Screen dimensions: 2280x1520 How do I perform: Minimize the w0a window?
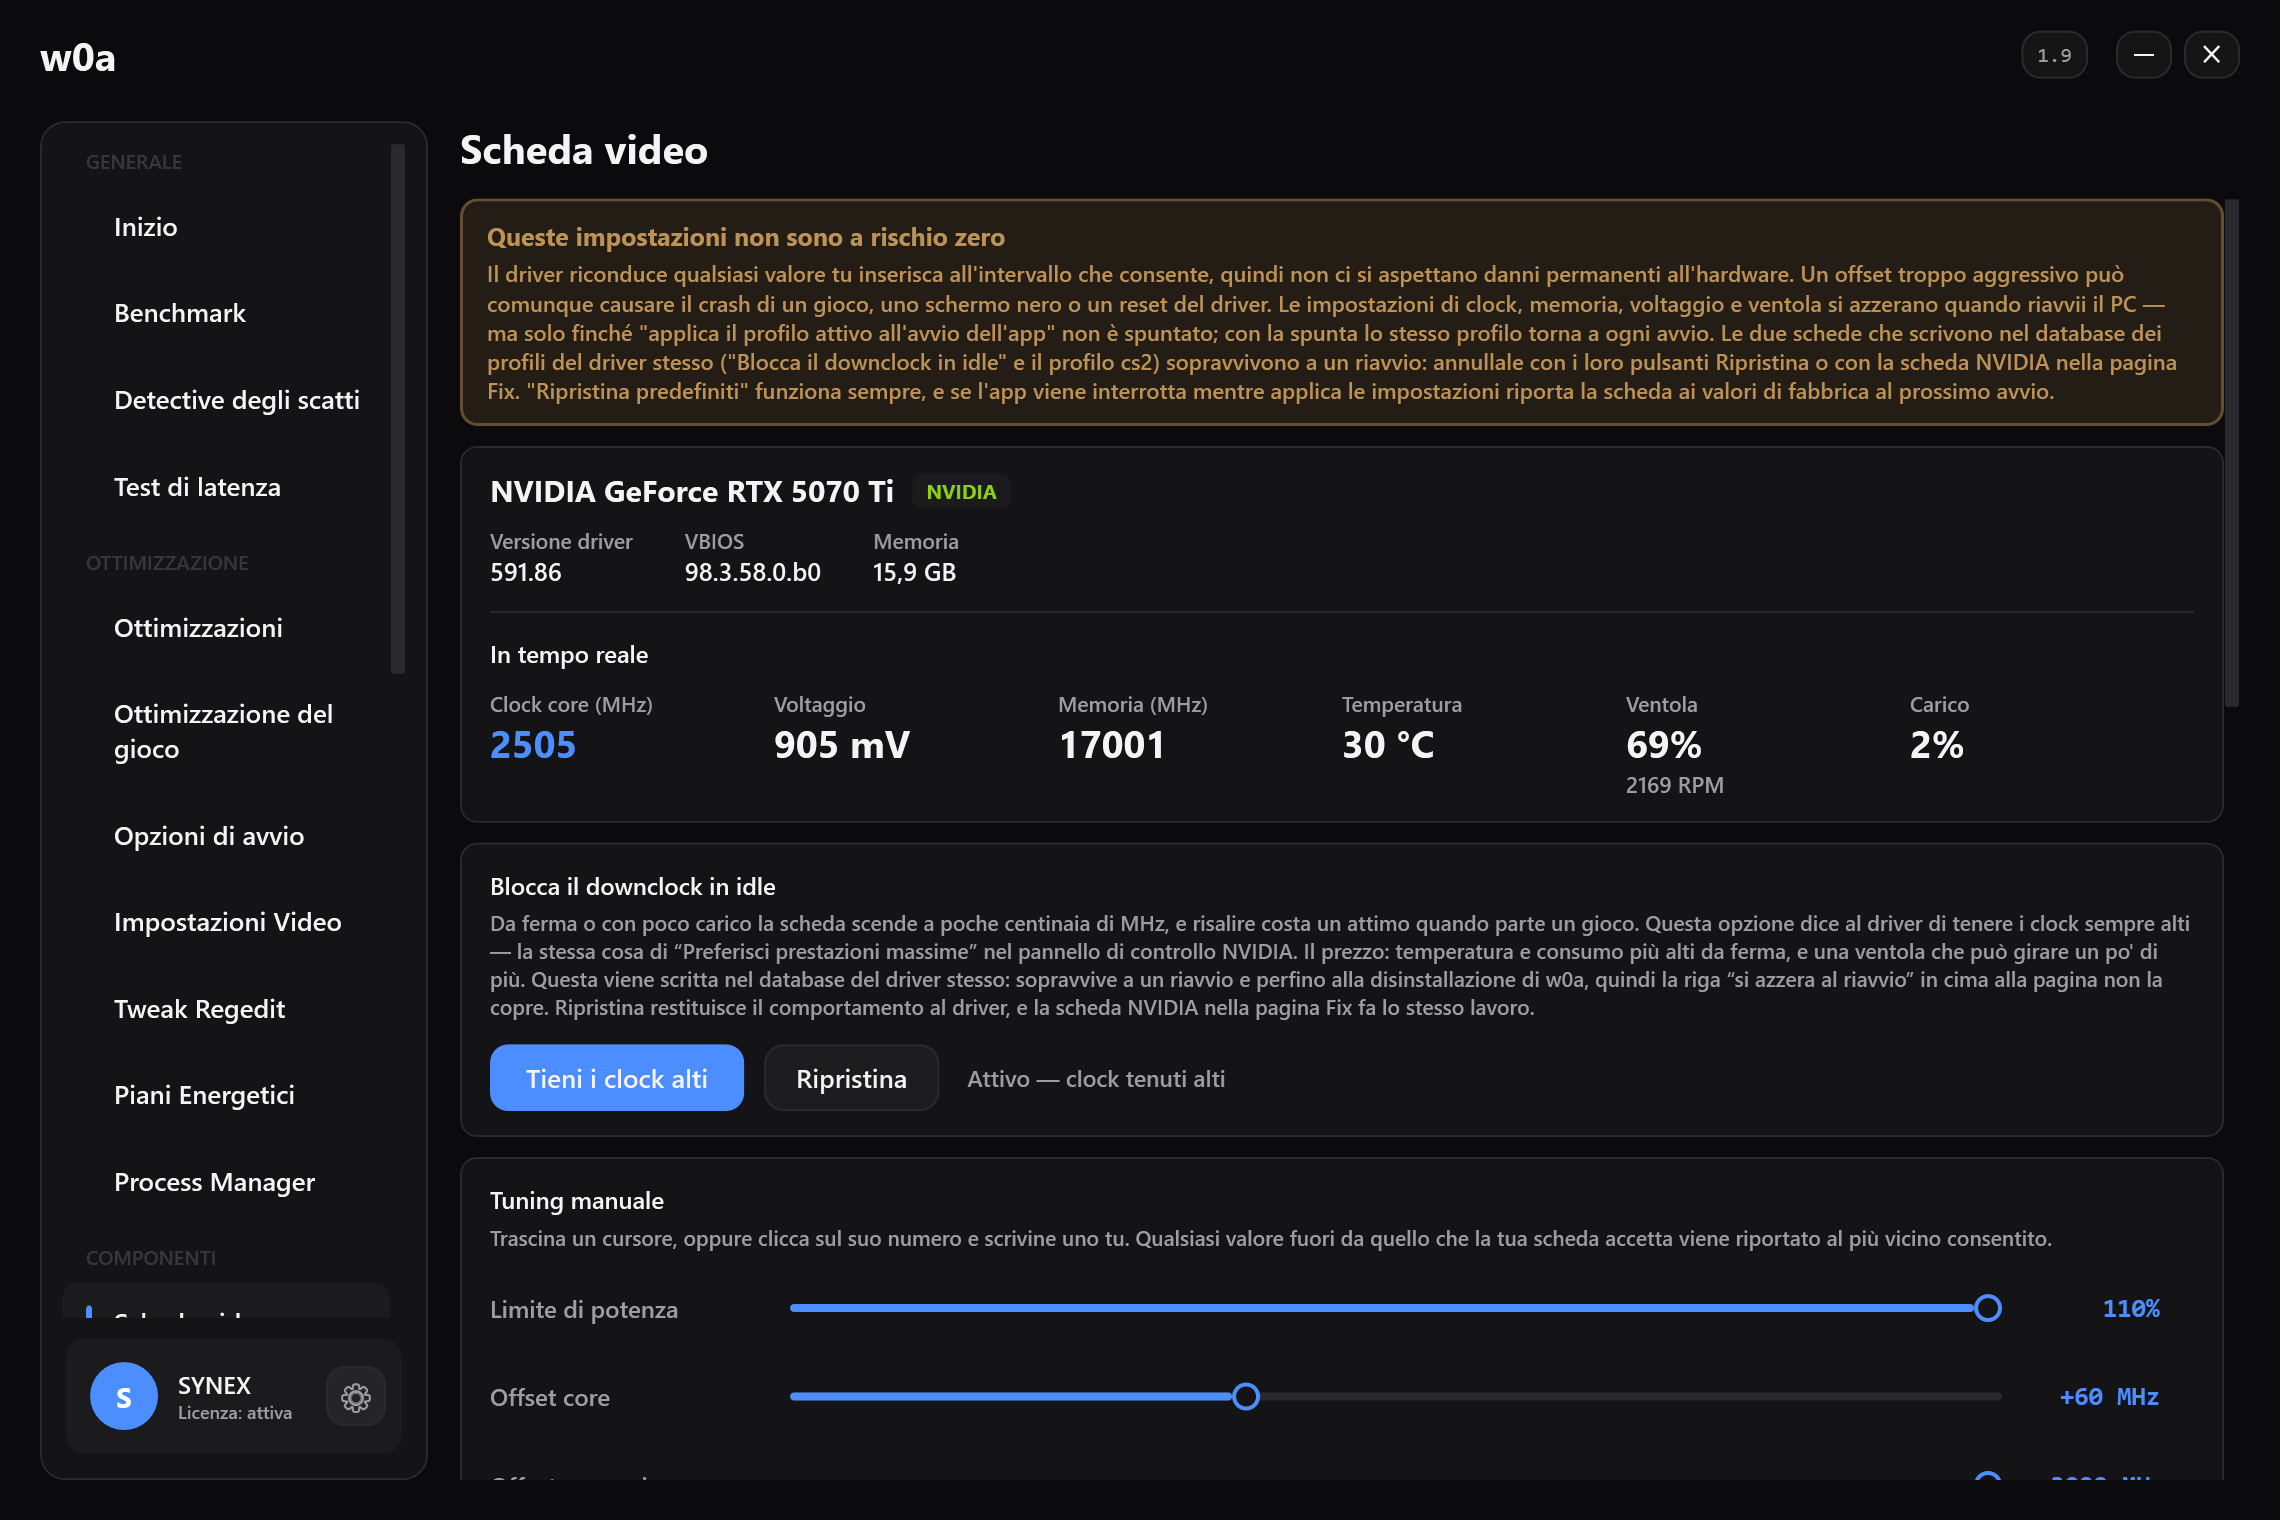2143,55
